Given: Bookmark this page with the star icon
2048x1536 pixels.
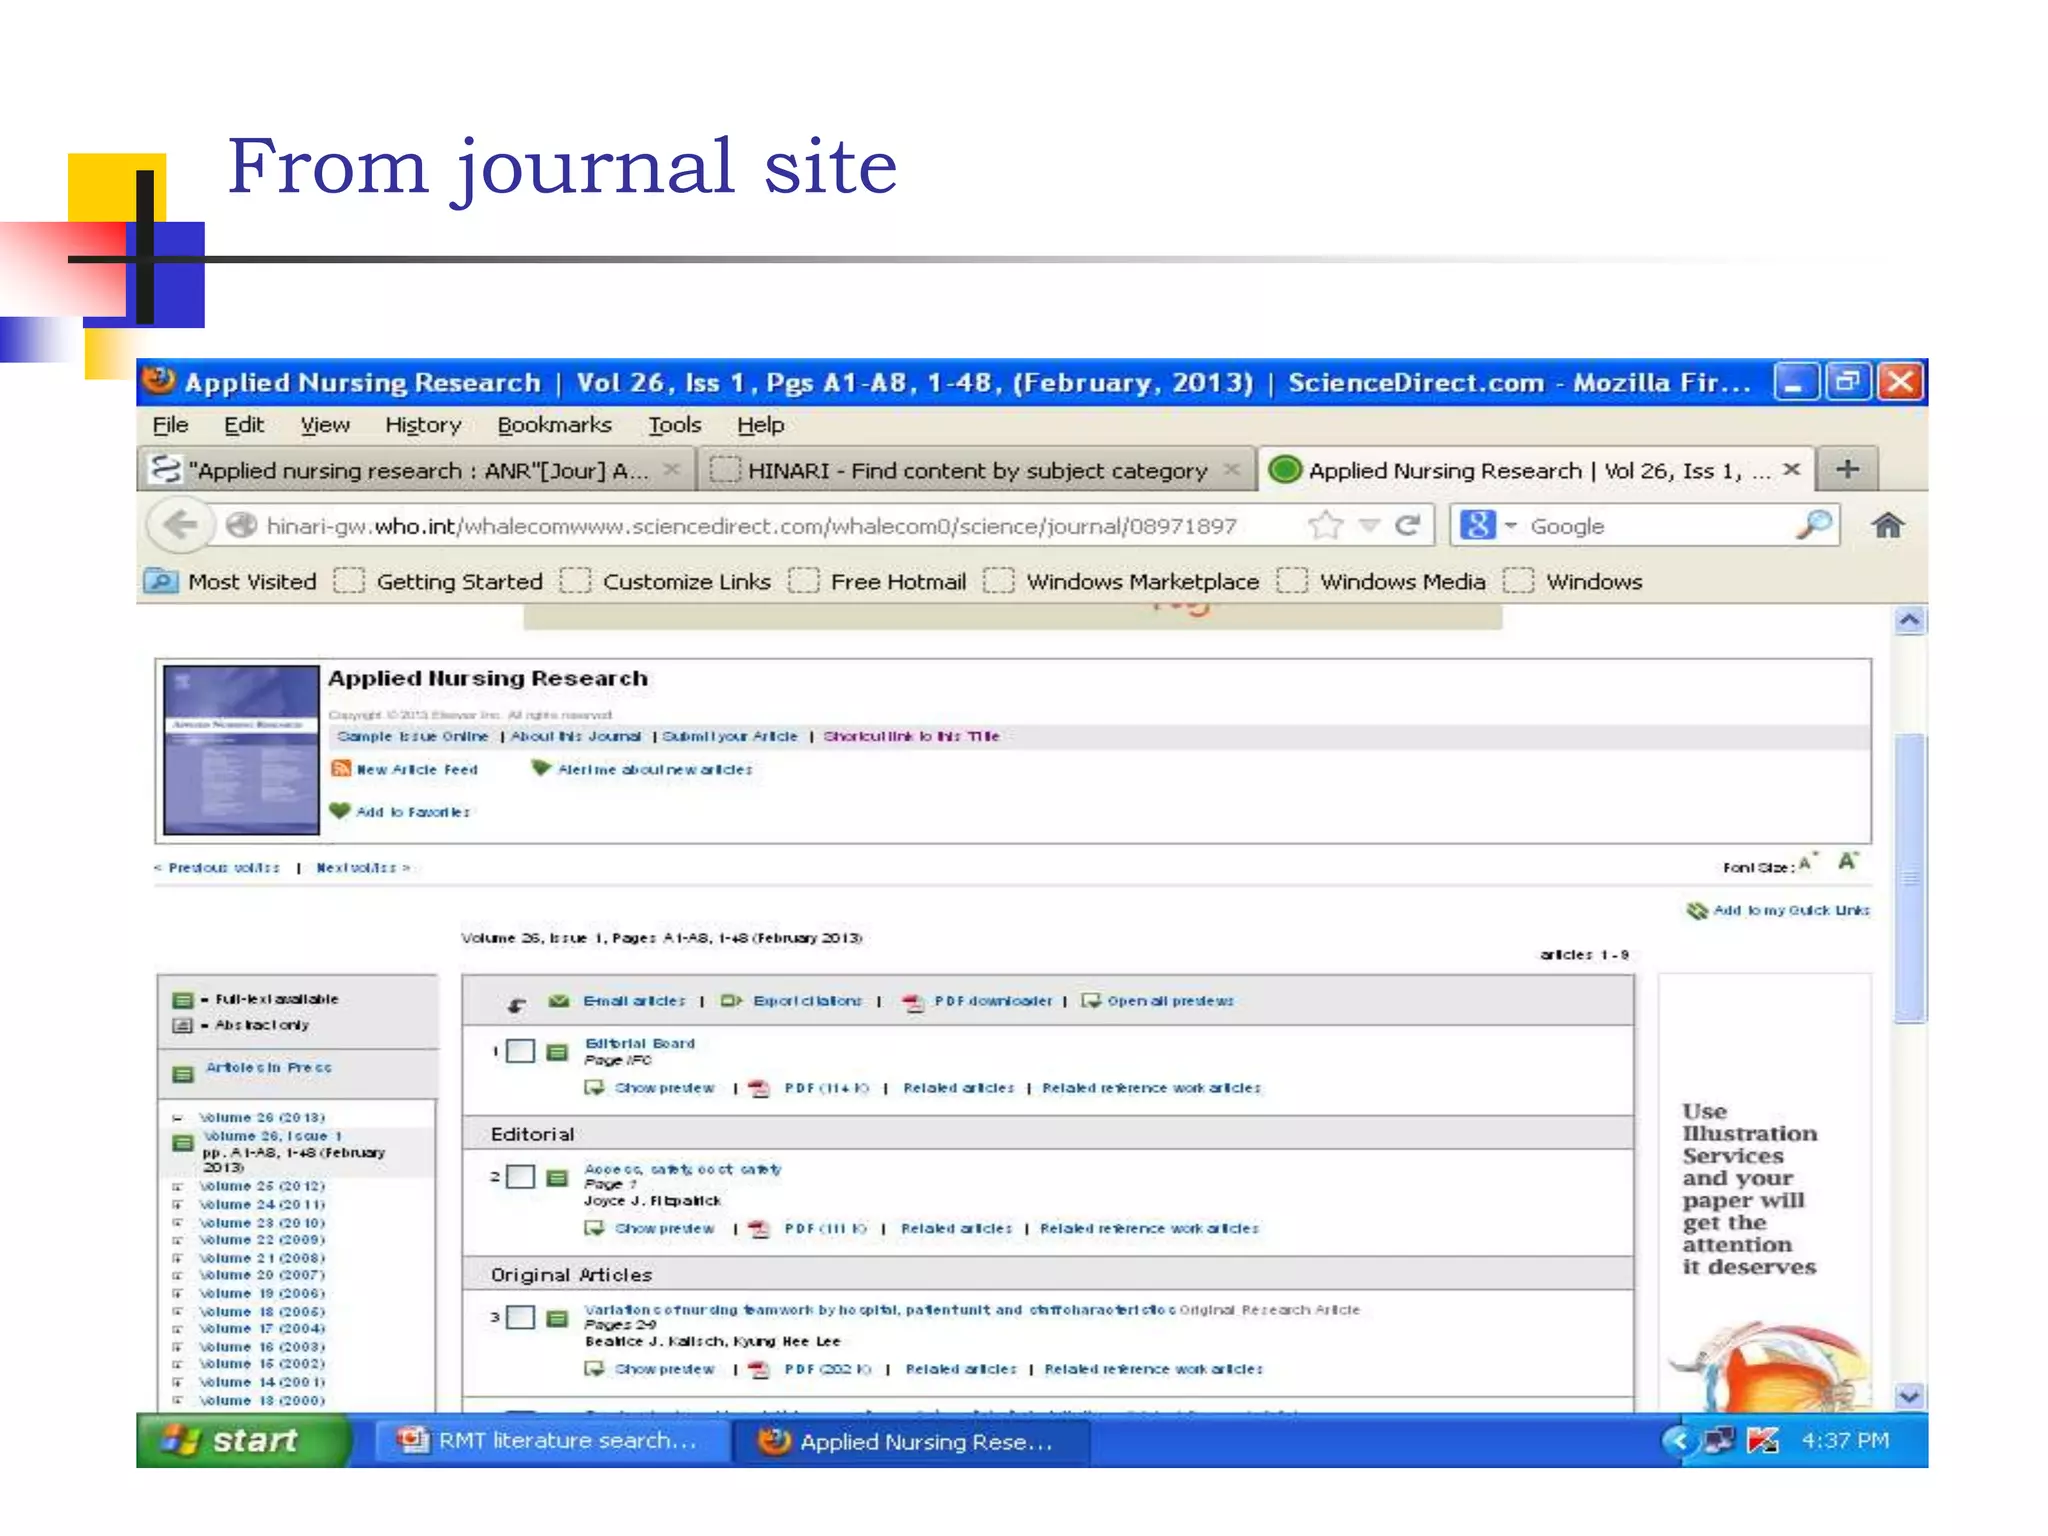Looking at the screenshot, I should 1325,525.
